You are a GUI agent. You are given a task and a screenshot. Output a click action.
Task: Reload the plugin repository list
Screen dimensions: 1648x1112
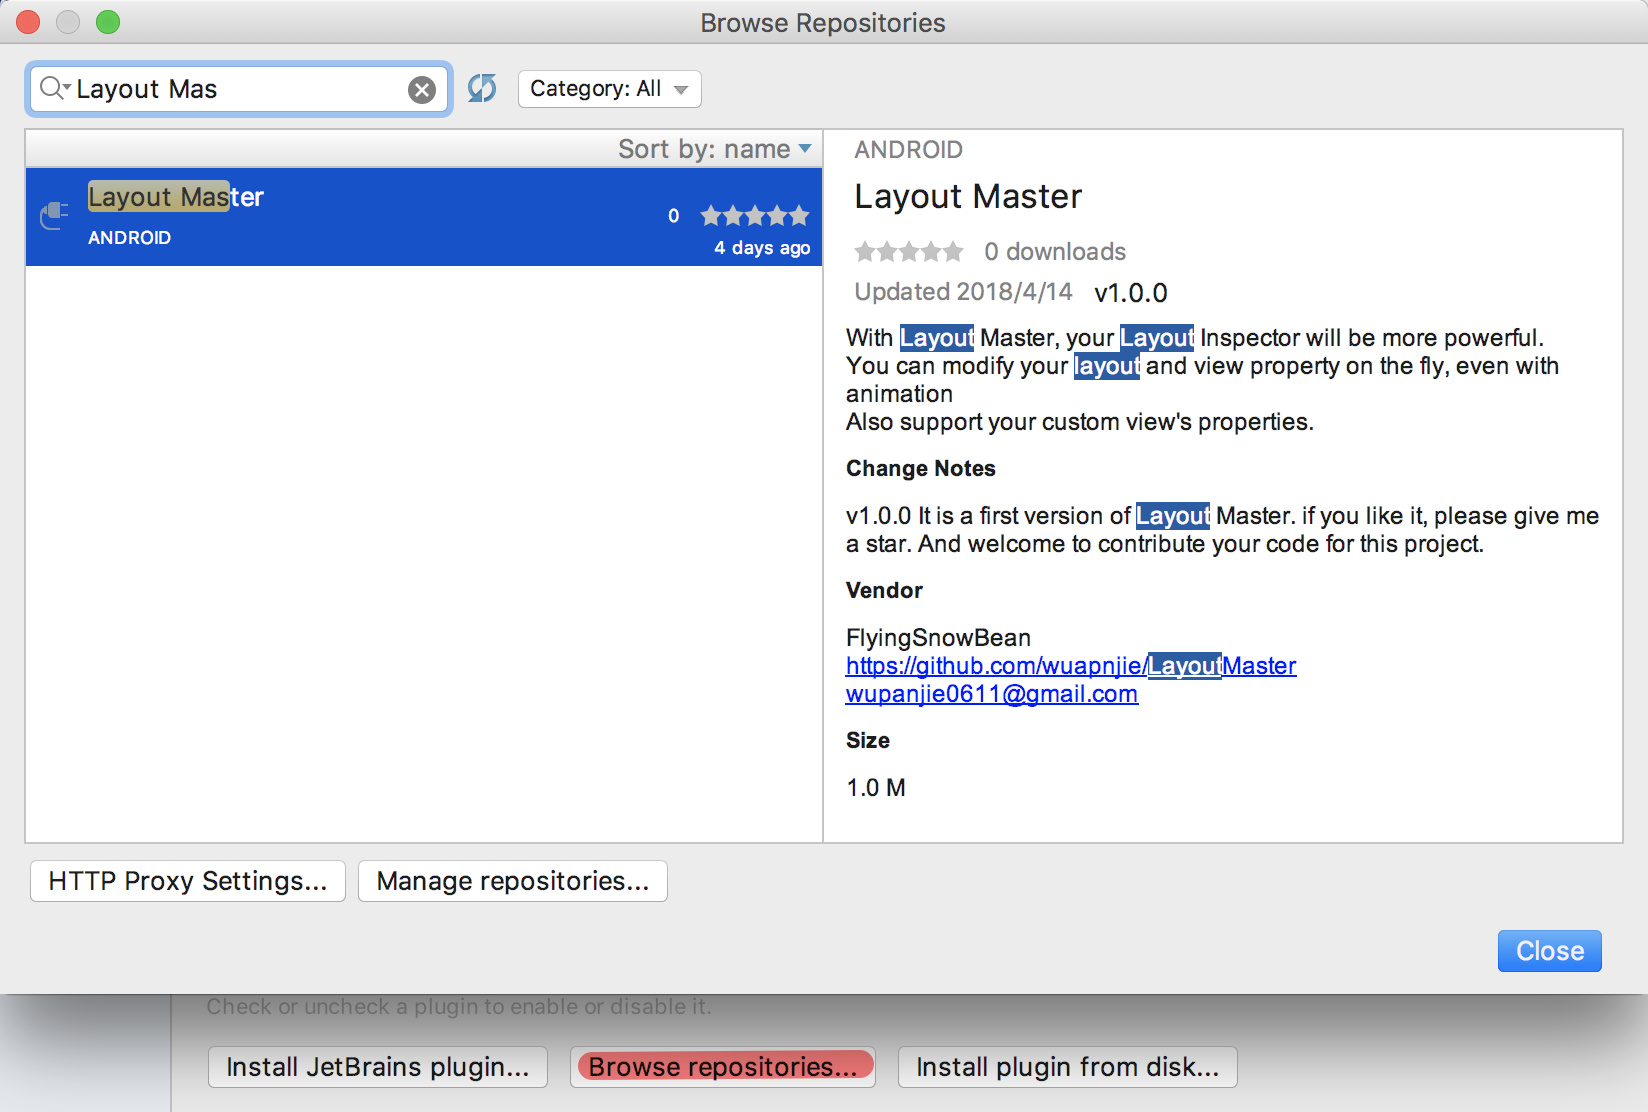click(482, 88)
